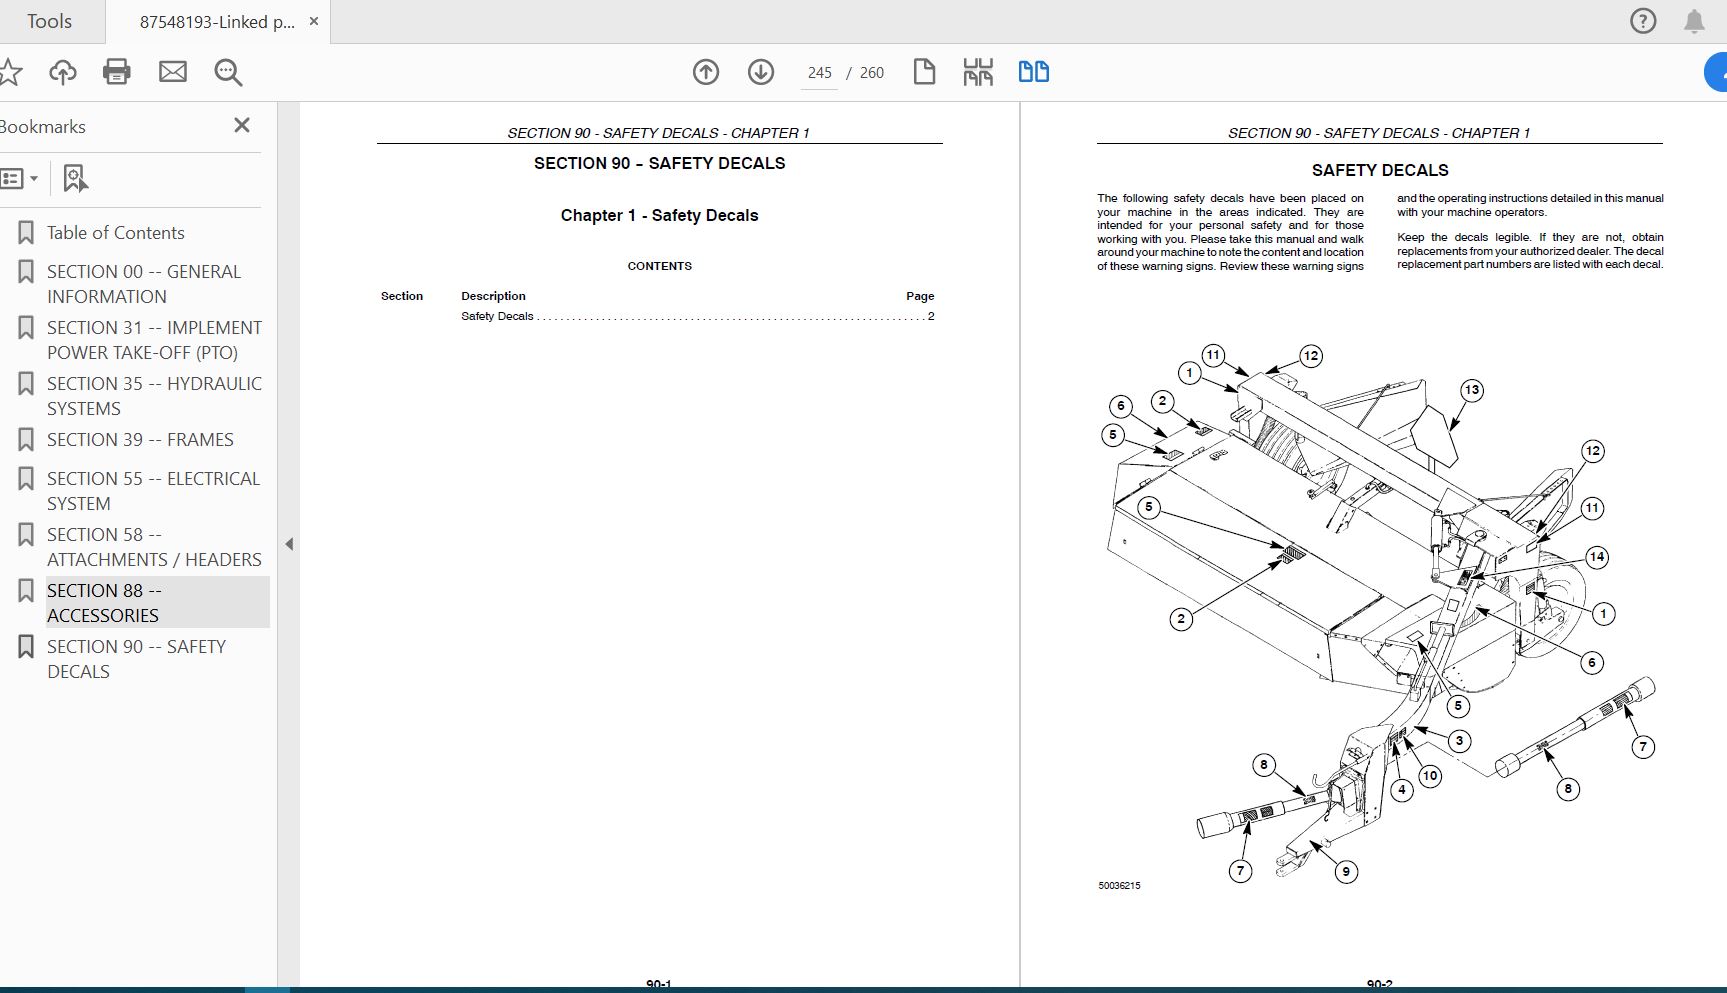Viewport: 1727px width, 993px height.
Task: Open the SECTION 90 -- SAFETY DECALS bookmark
Action: tap(136, 659)
